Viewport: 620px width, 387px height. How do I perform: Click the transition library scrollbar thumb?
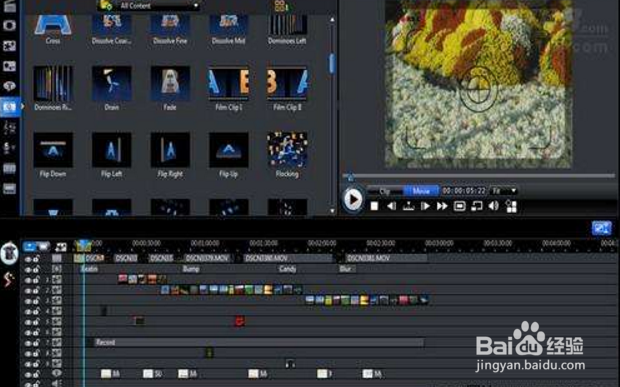click(x=332, y=64)
